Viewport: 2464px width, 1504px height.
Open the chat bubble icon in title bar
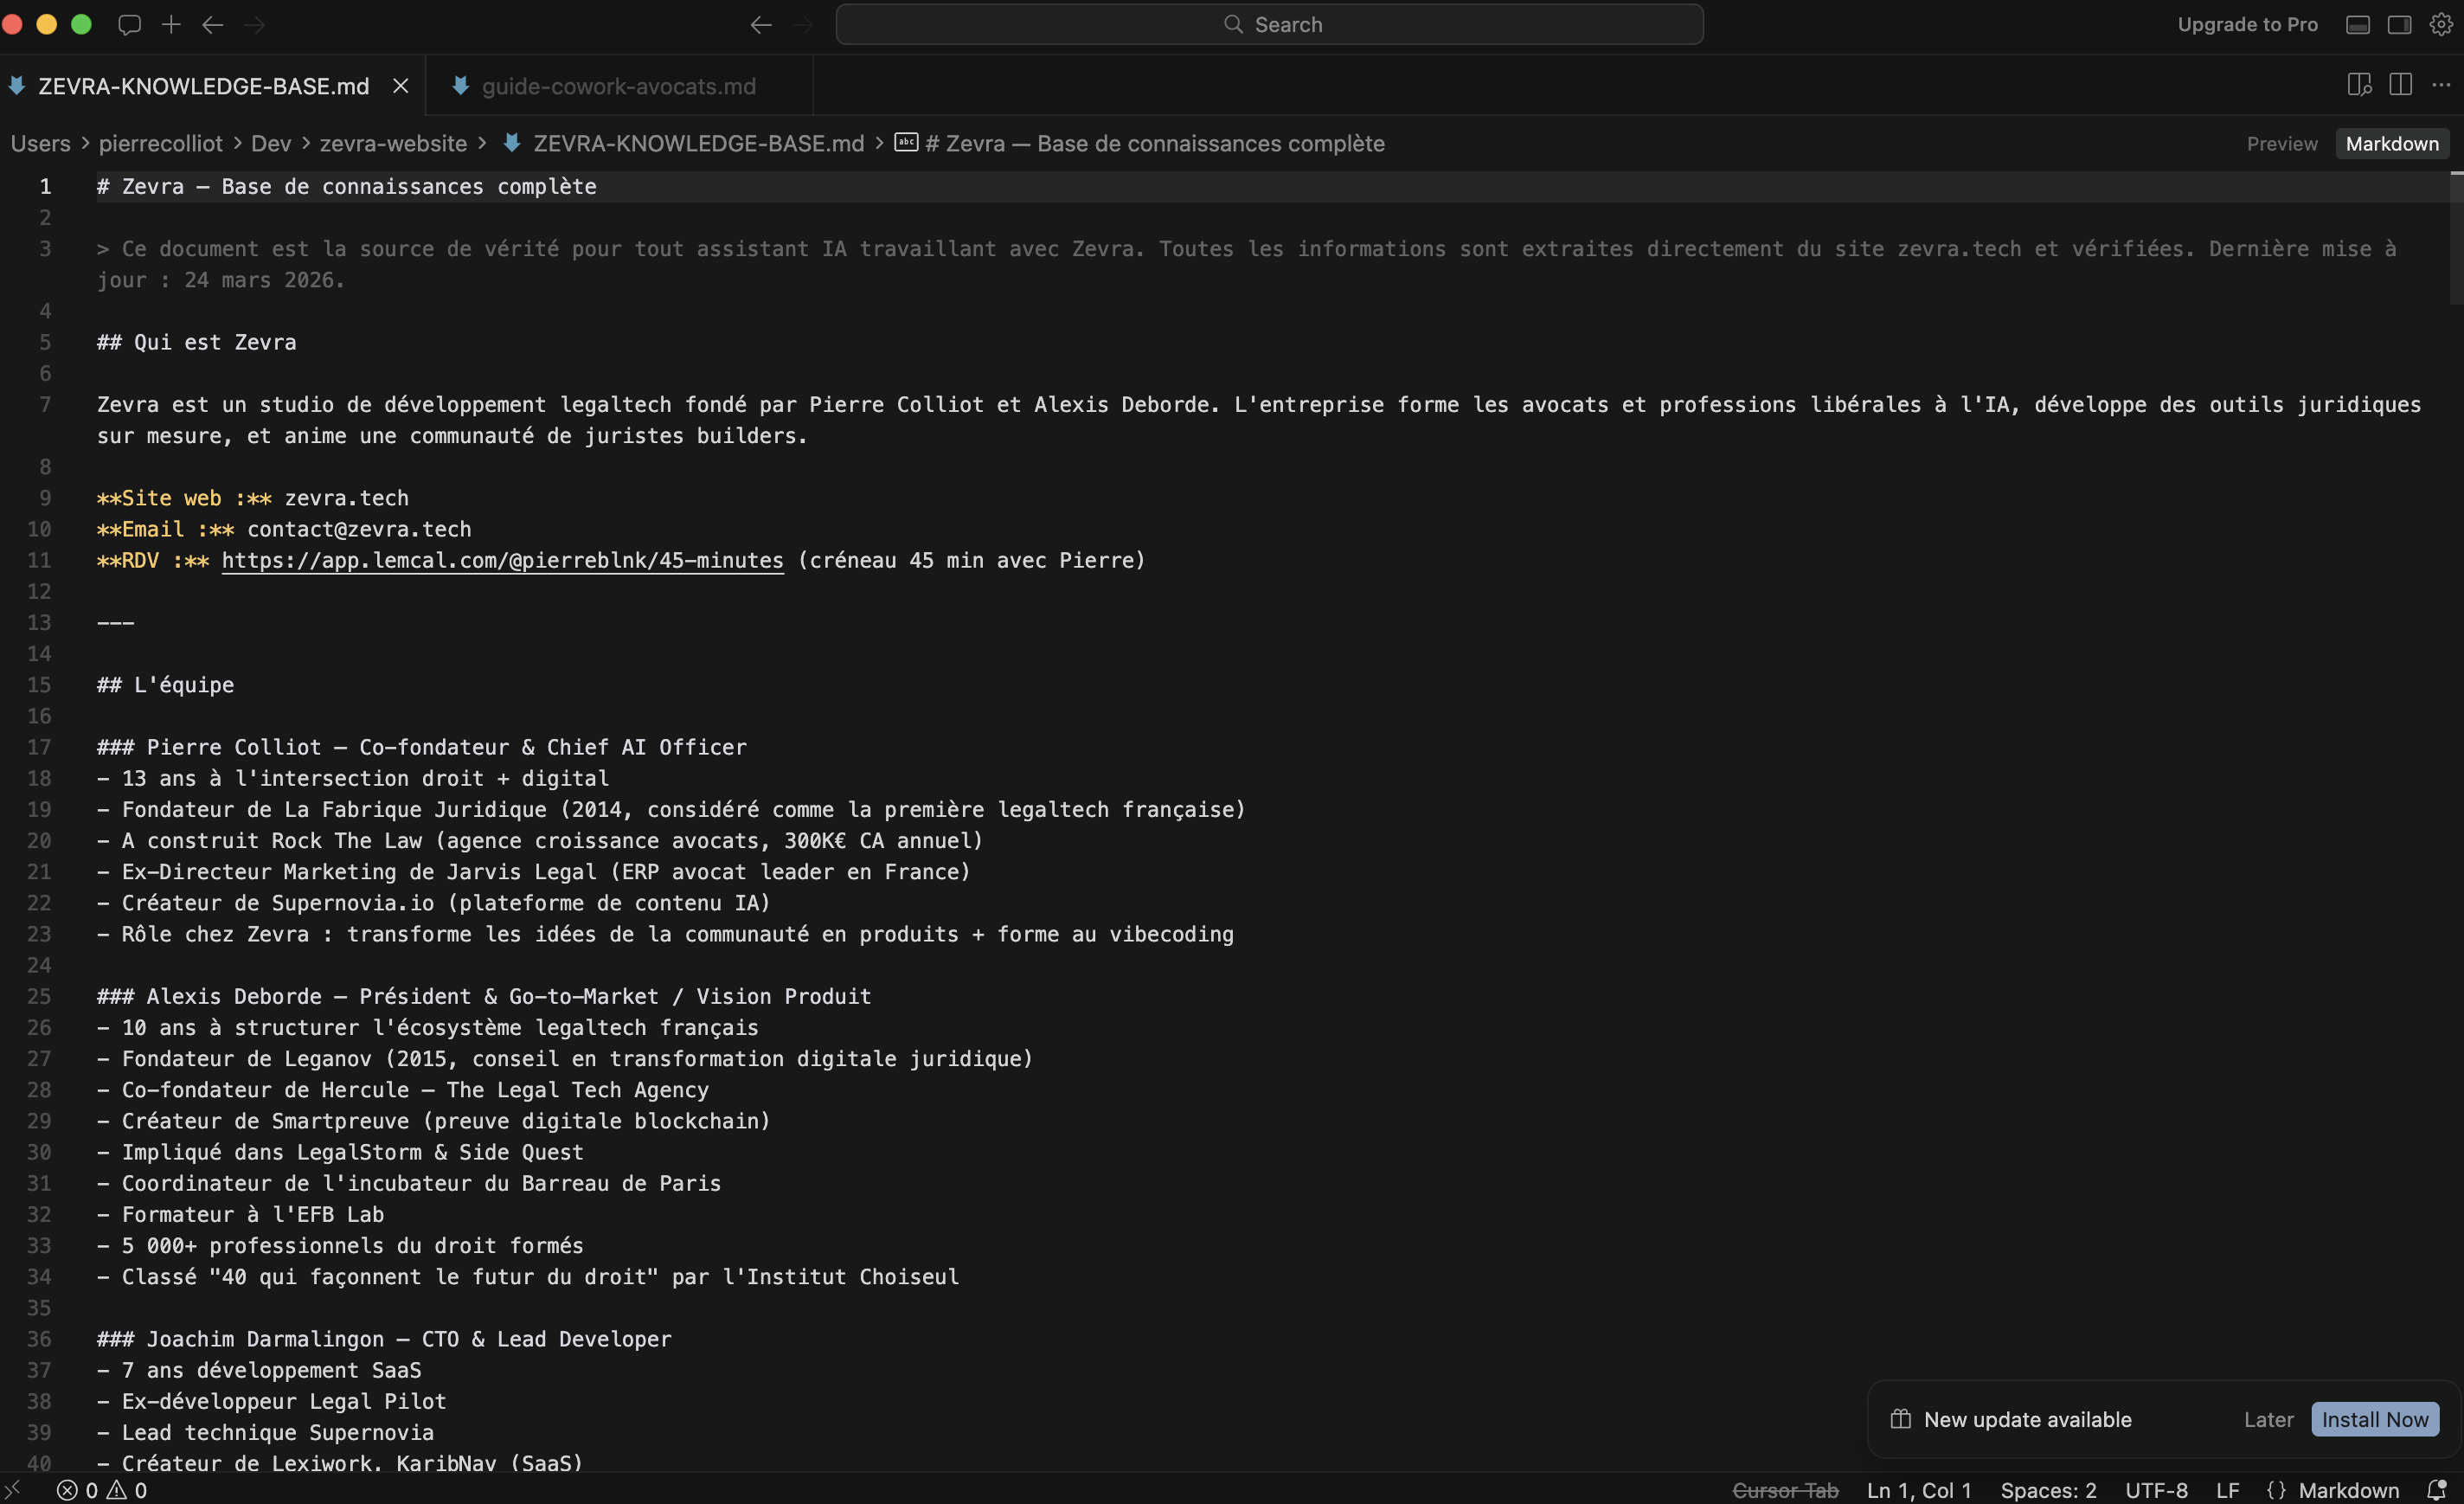(129, 24)
